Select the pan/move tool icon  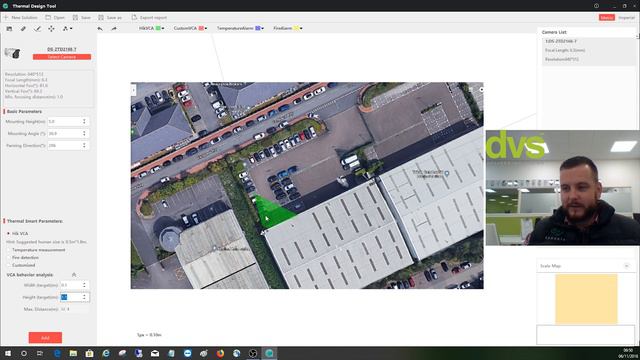(51, 29)
